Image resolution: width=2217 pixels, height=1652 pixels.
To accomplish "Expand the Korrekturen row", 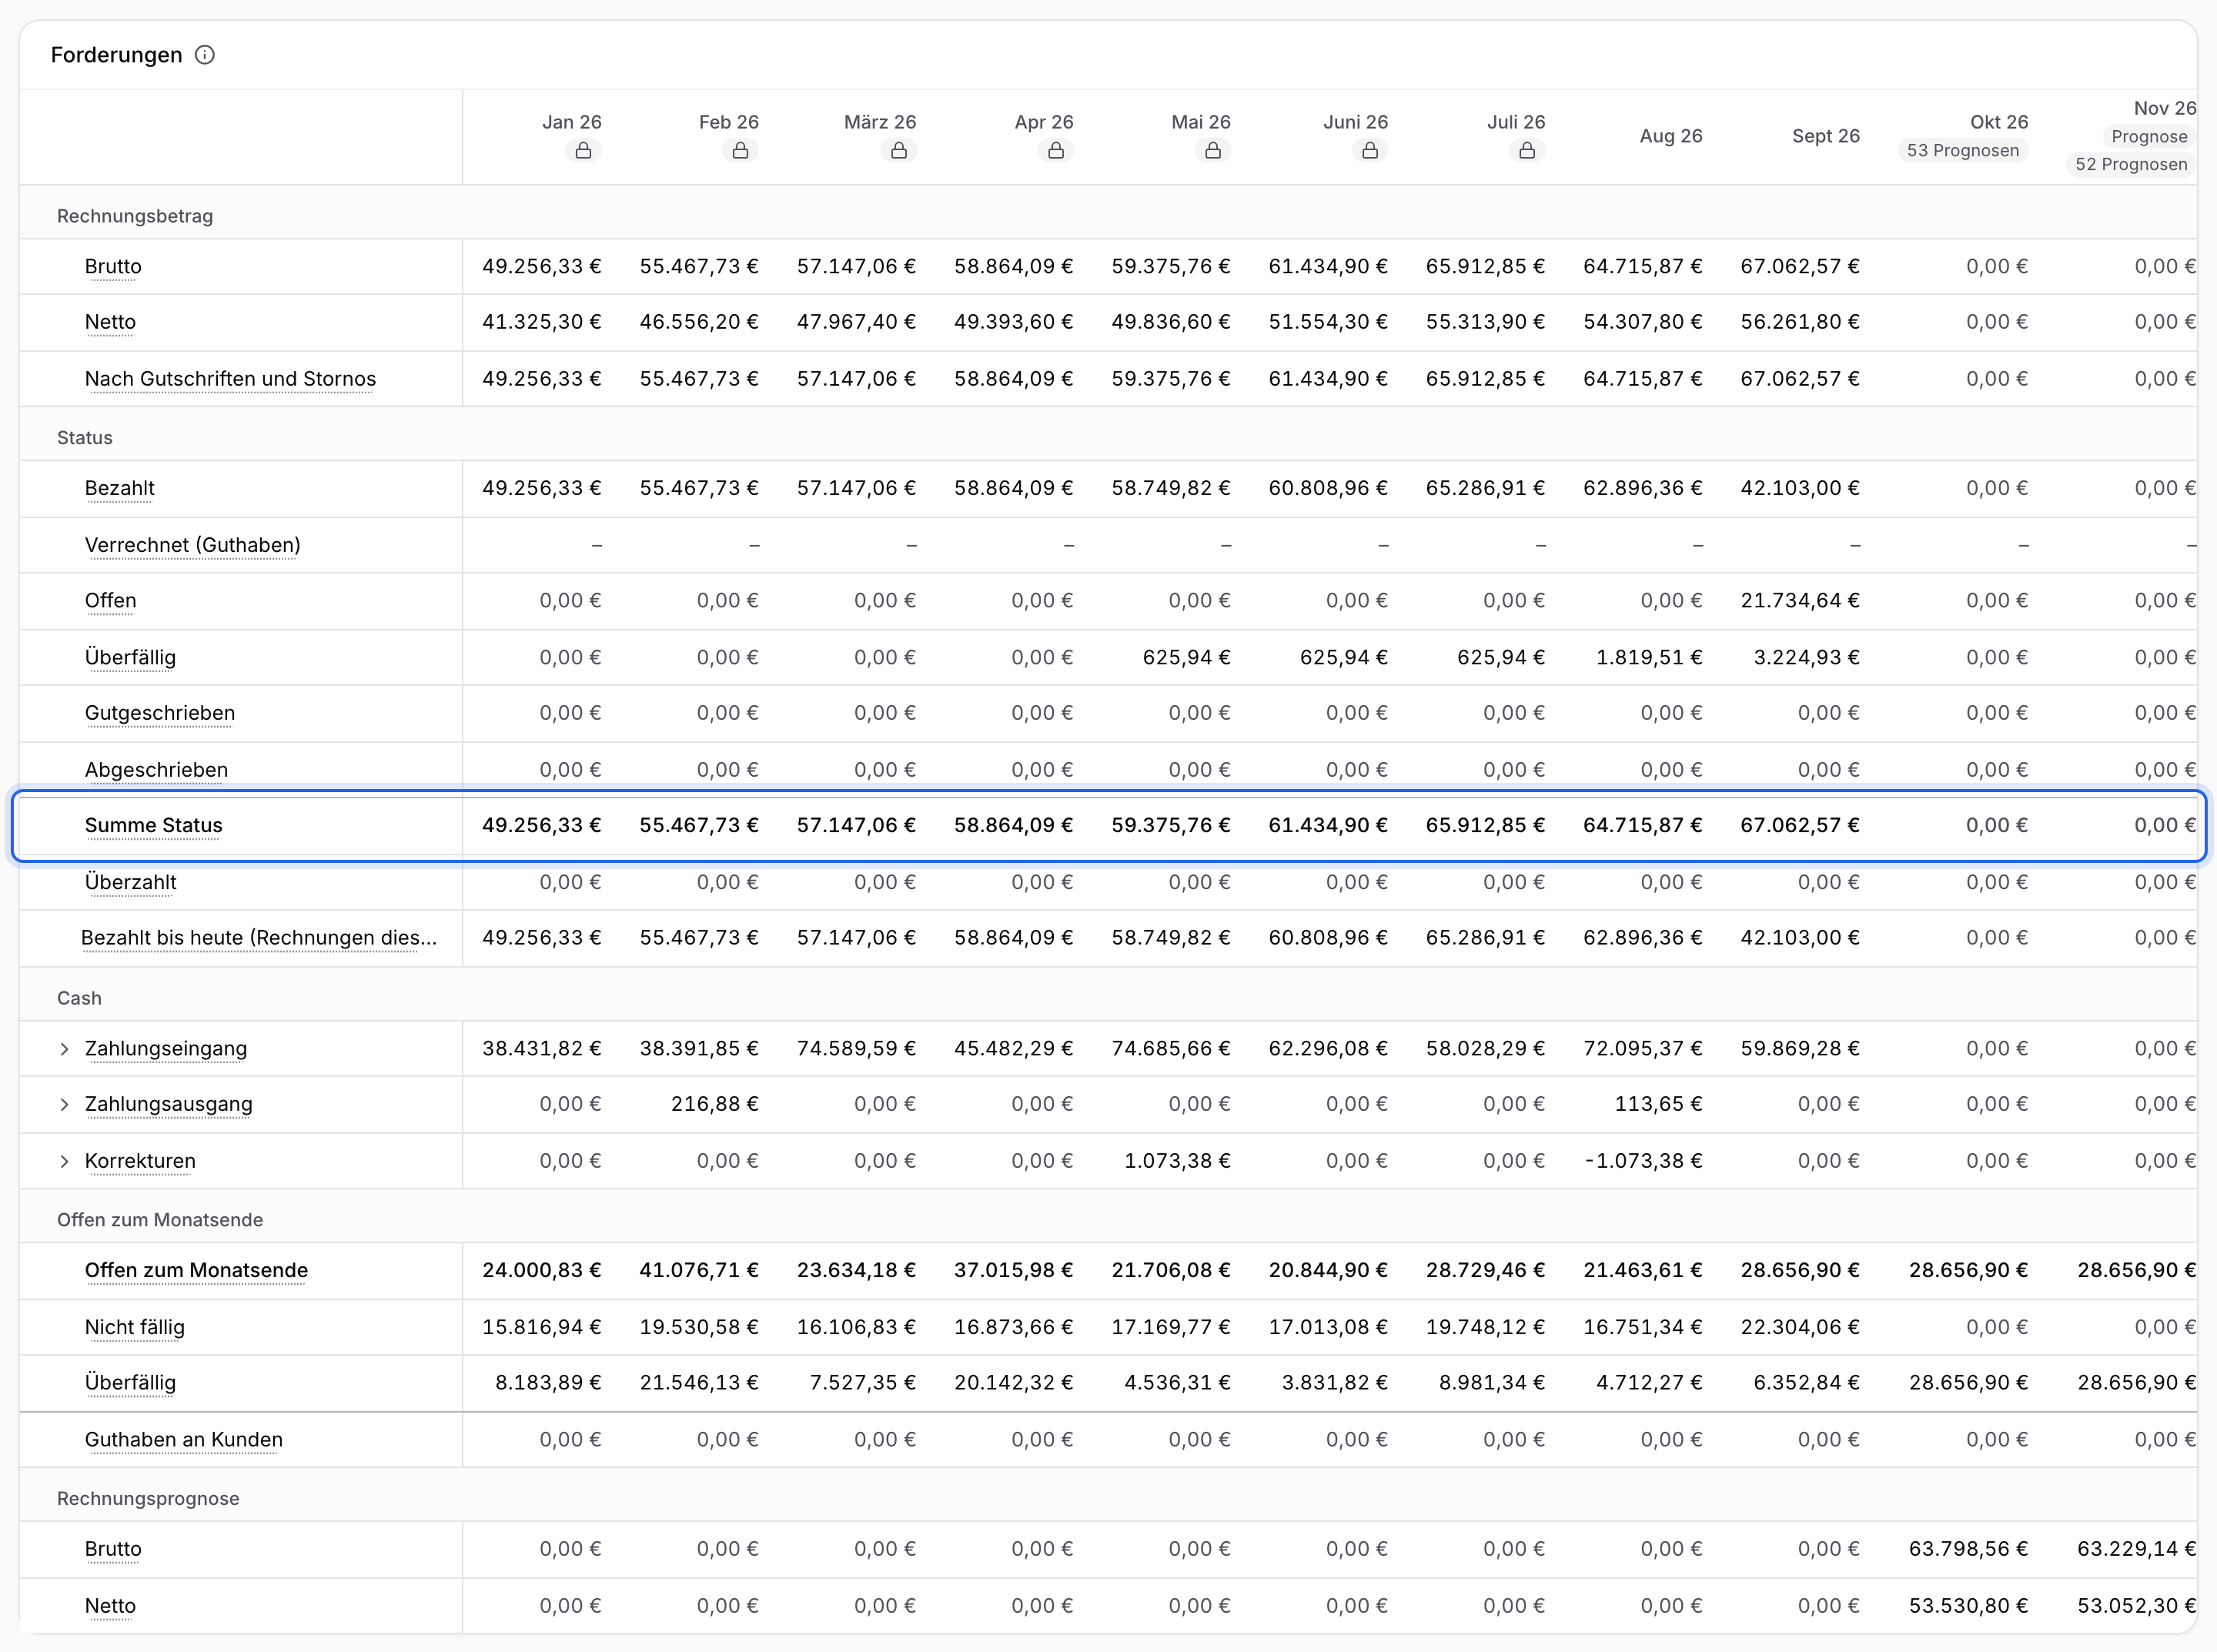I will [x=64, y=1161].
